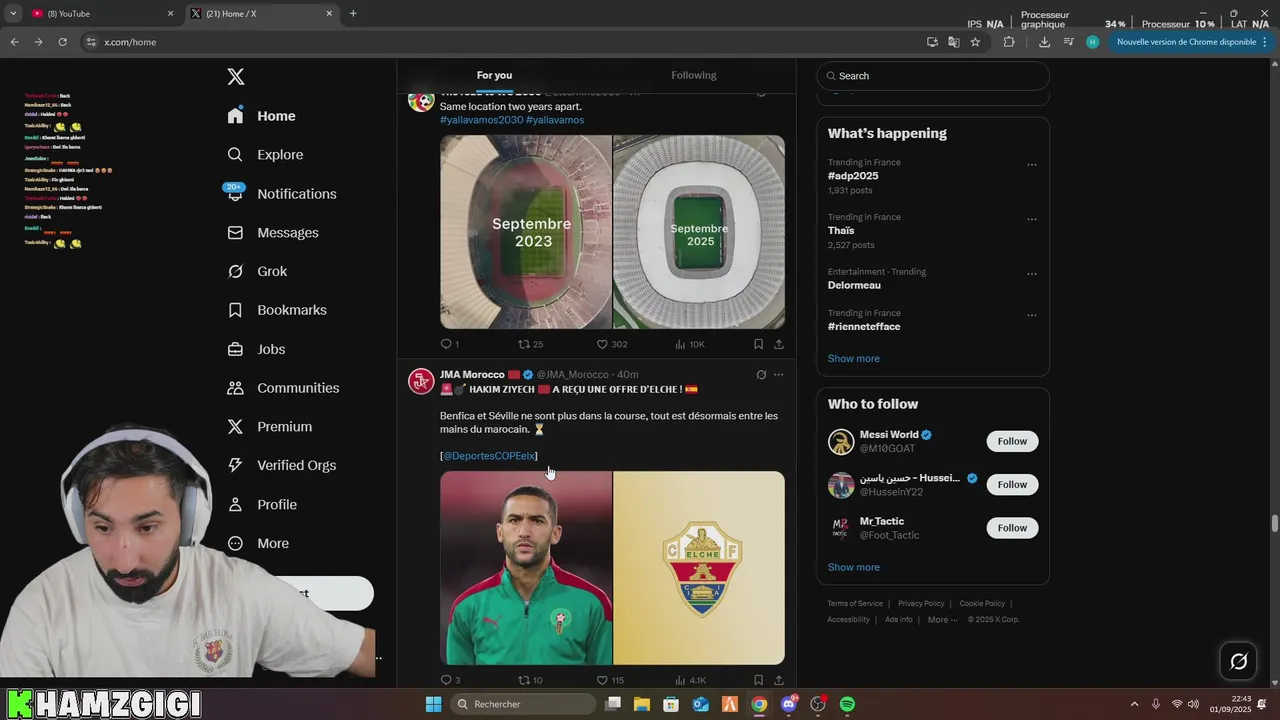Open Jobs from the sidebar
This screenshot has width=1280, height=720.
point(256,349)
